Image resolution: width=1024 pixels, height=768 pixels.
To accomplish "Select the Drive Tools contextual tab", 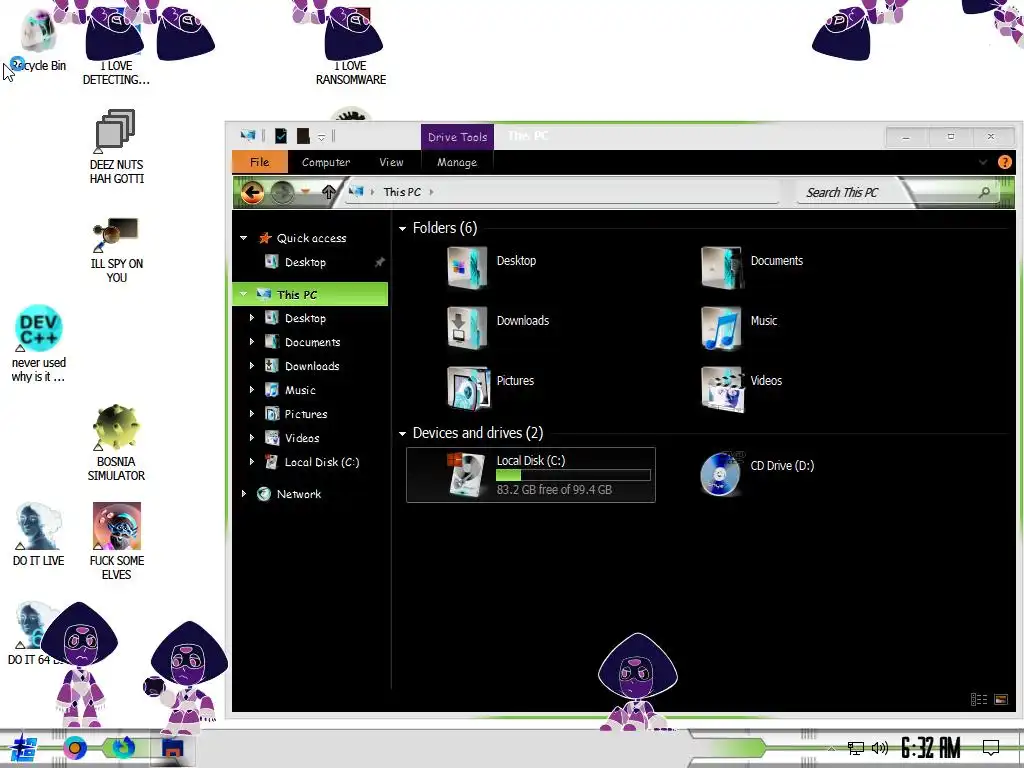I will [457, 137].
